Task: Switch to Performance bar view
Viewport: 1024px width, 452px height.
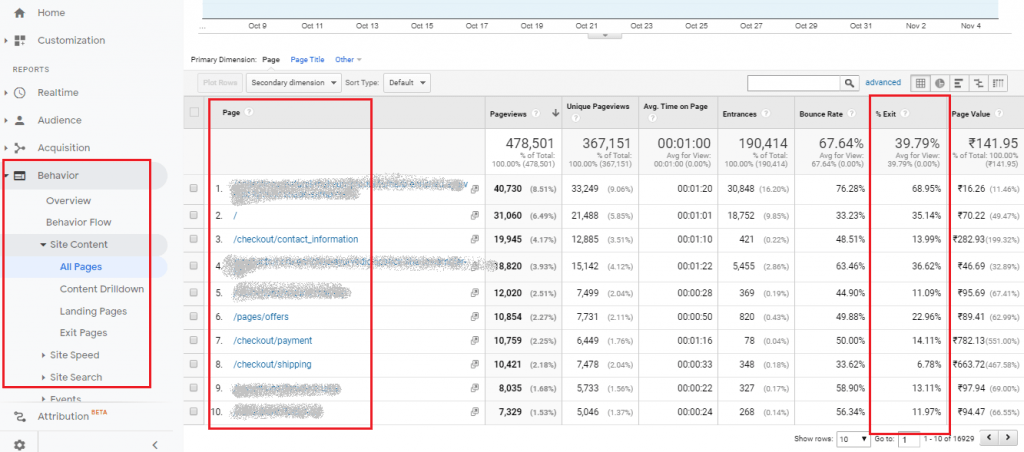Action: [958, 83]
